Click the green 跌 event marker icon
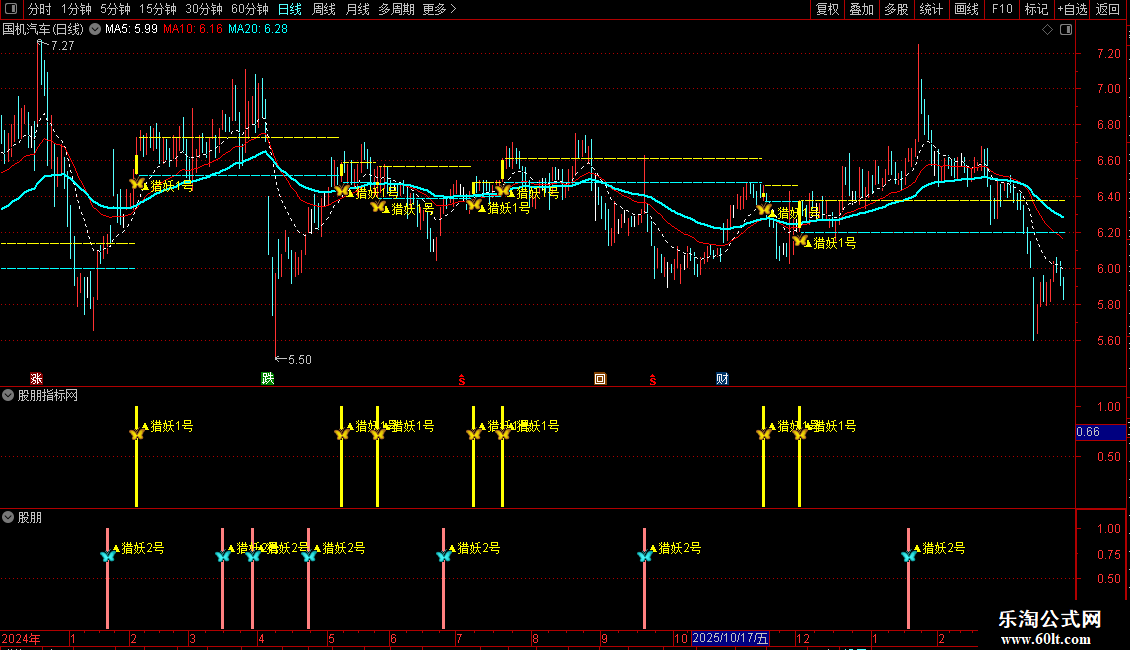 coord(267,378)
